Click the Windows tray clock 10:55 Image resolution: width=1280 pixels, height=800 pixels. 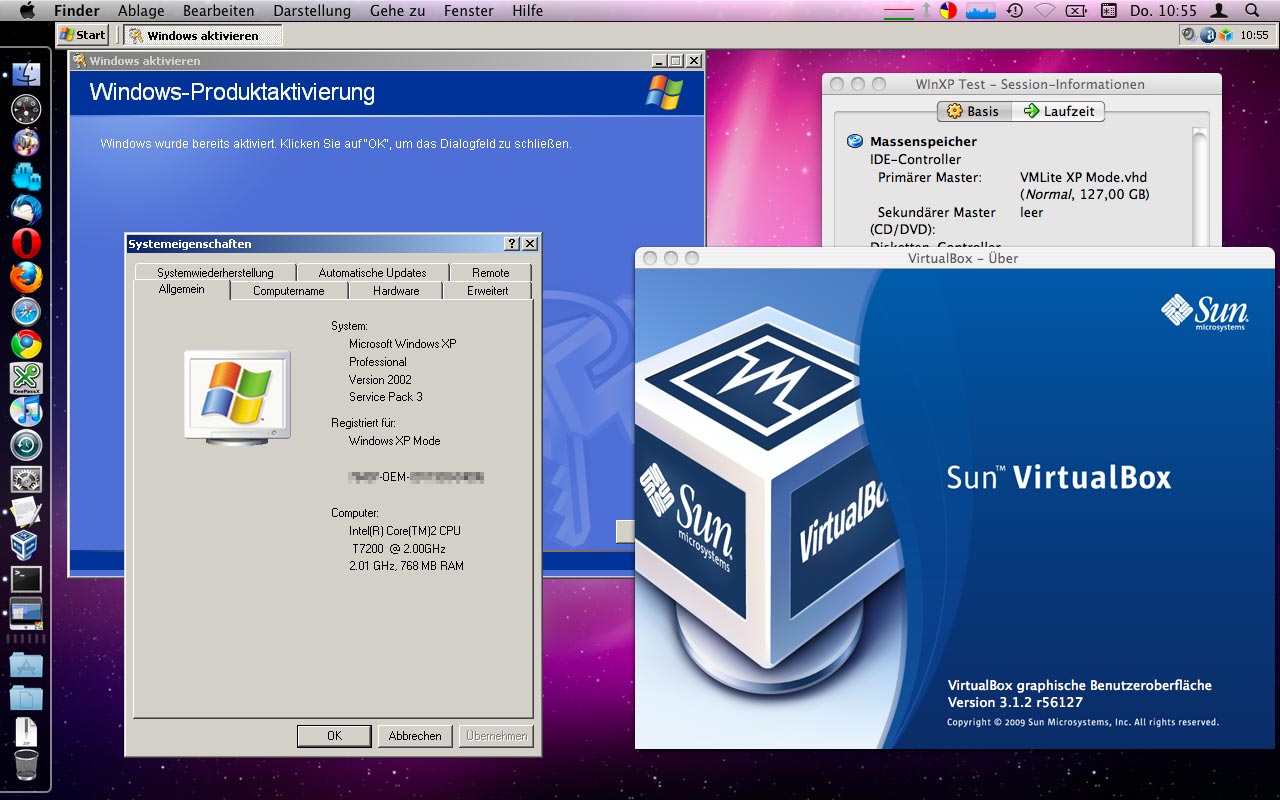(1254, 35)
